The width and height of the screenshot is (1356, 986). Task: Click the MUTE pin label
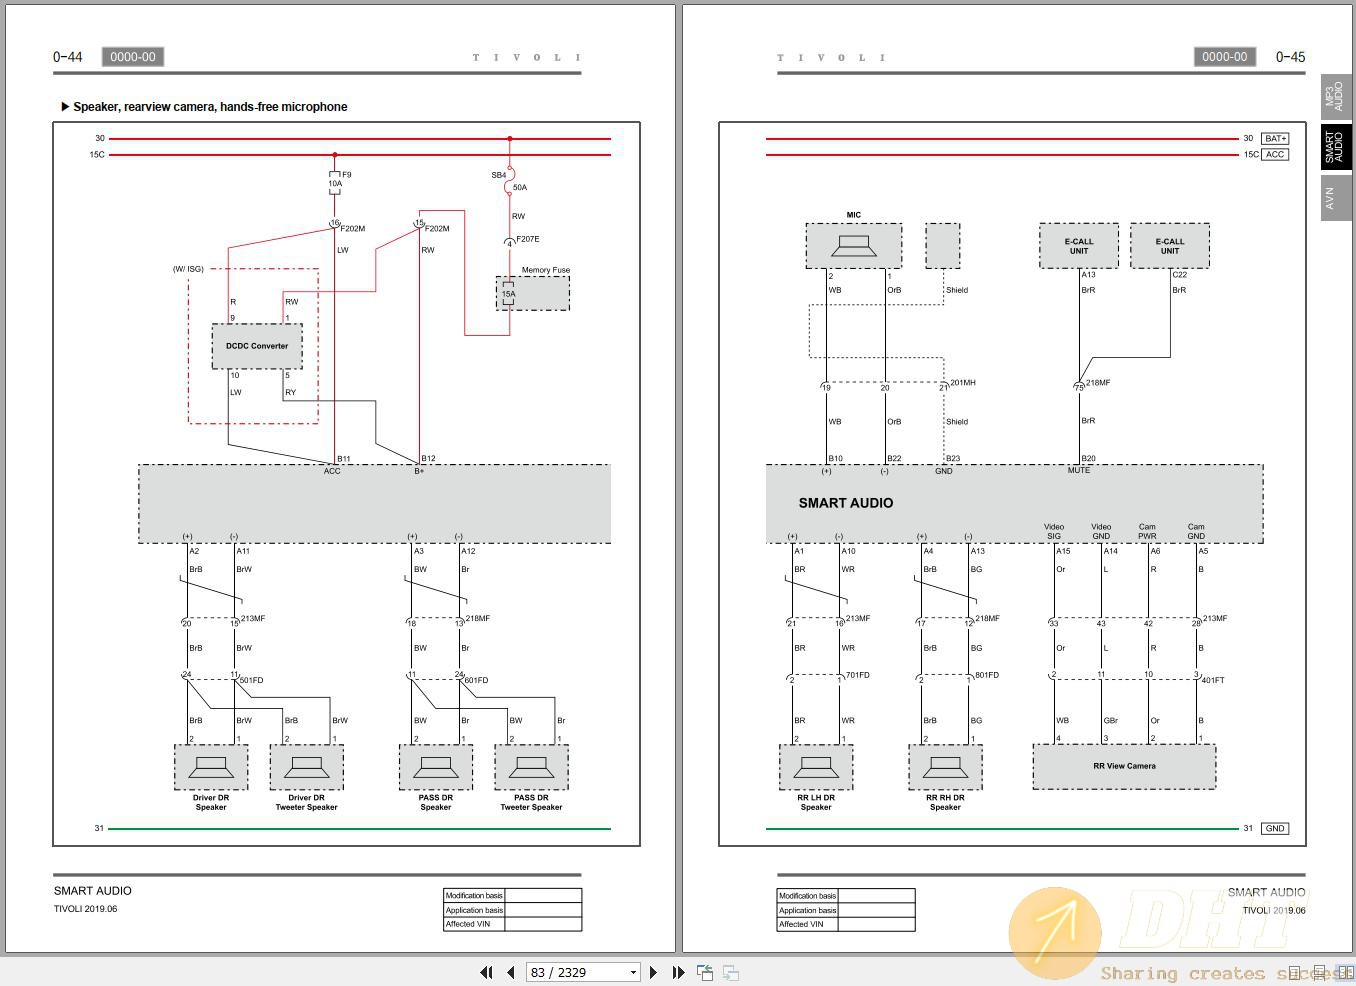[1079, 470]
